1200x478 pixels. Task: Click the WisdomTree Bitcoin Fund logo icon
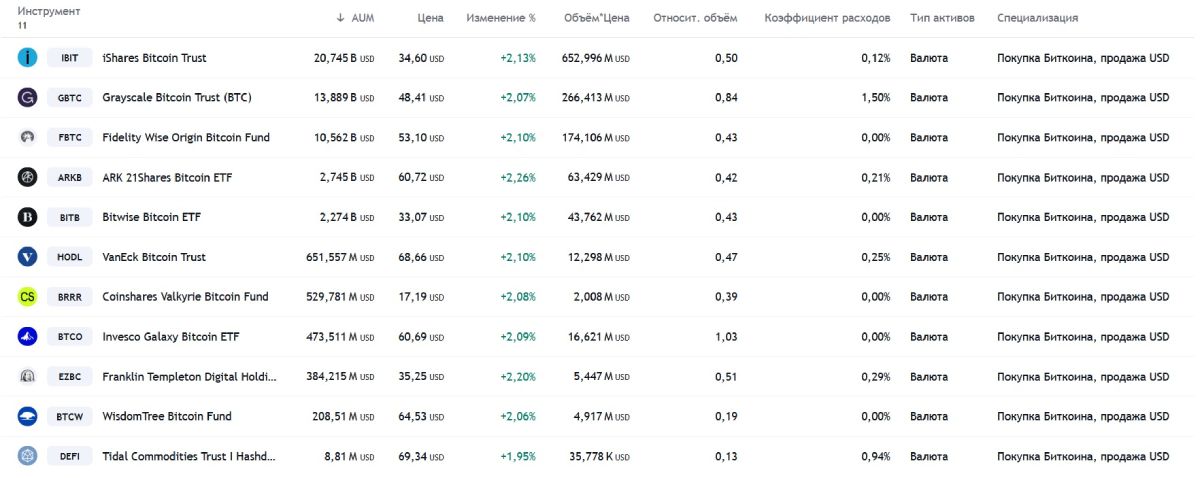tap(28, 416)
